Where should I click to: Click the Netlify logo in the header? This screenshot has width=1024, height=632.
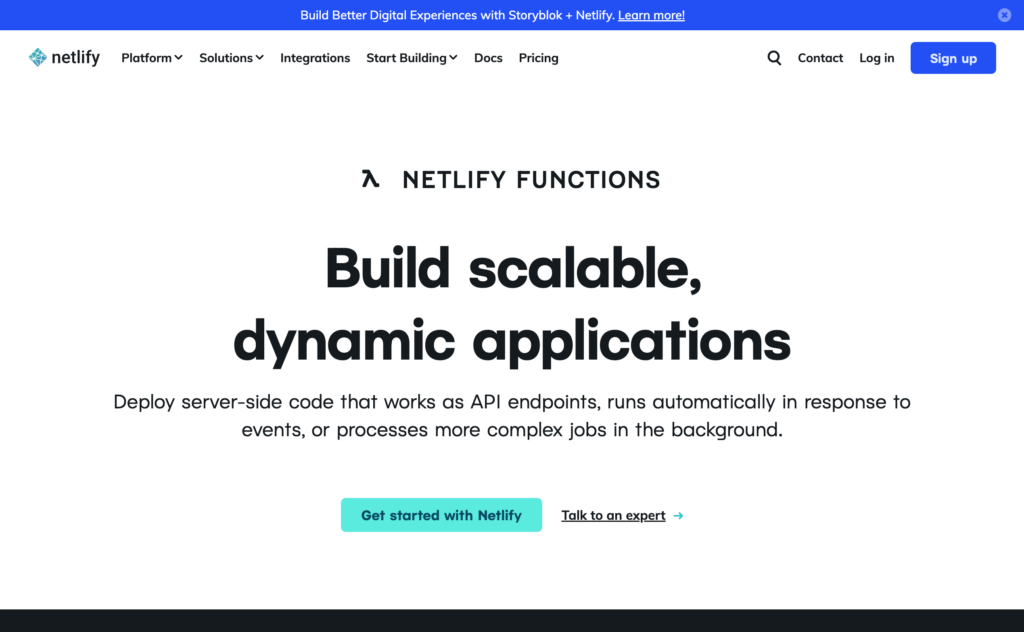(x=65, y=58)
